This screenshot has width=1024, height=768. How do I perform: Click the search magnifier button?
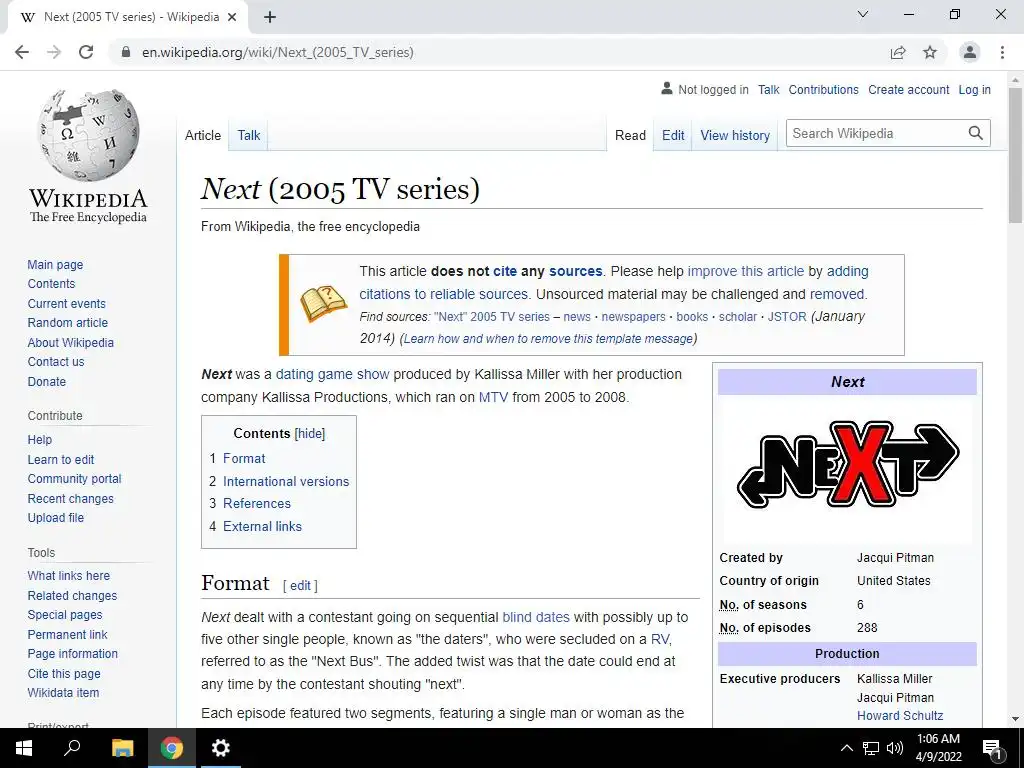[x=976, y=133]
